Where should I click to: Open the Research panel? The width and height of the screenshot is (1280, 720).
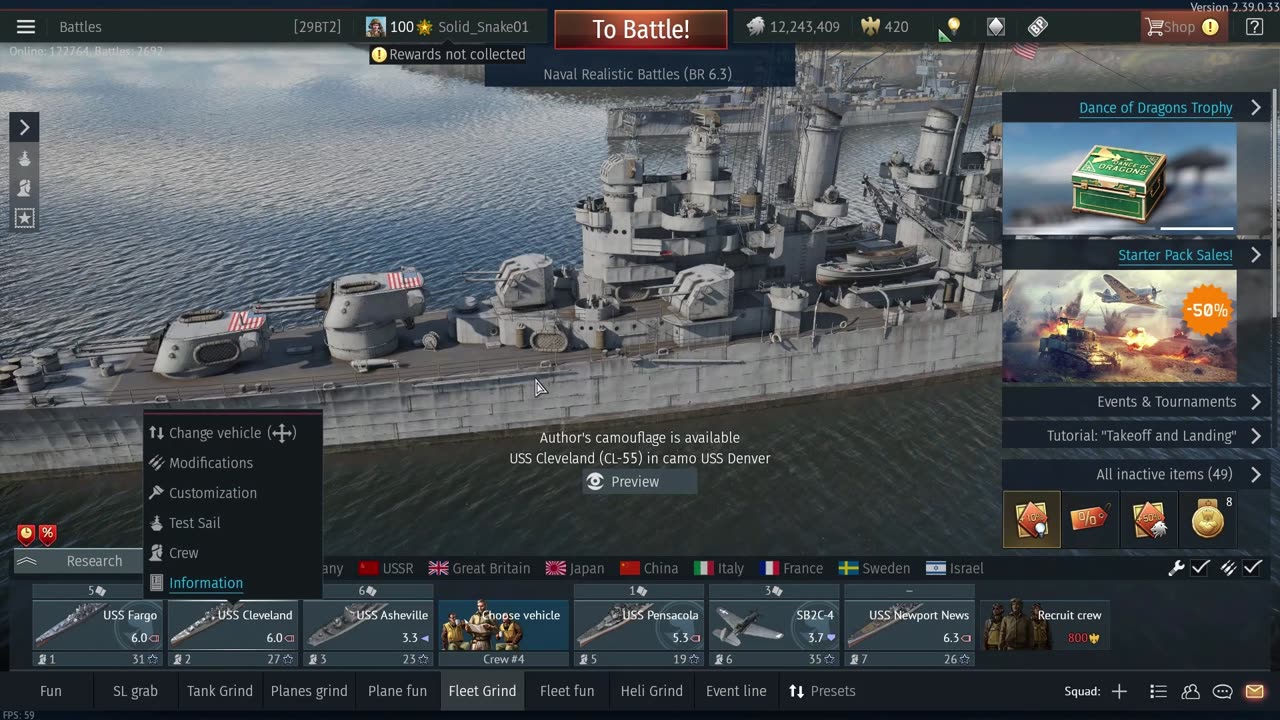pyautogui.click(x=80, y=561)
